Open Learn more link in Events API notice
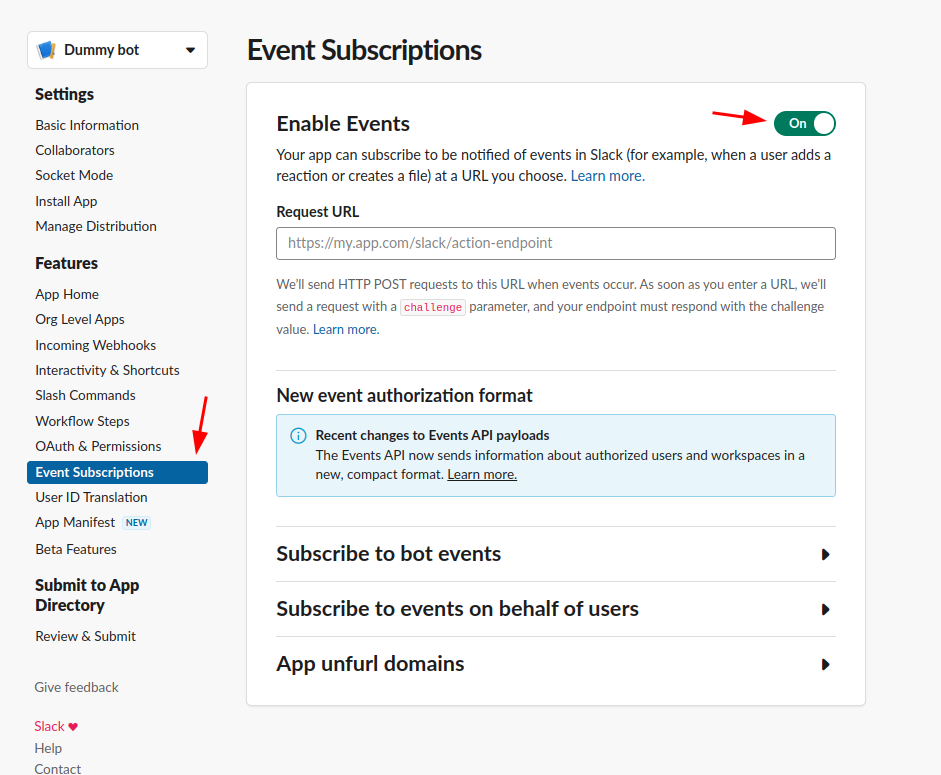 click(x=482, y=474)
